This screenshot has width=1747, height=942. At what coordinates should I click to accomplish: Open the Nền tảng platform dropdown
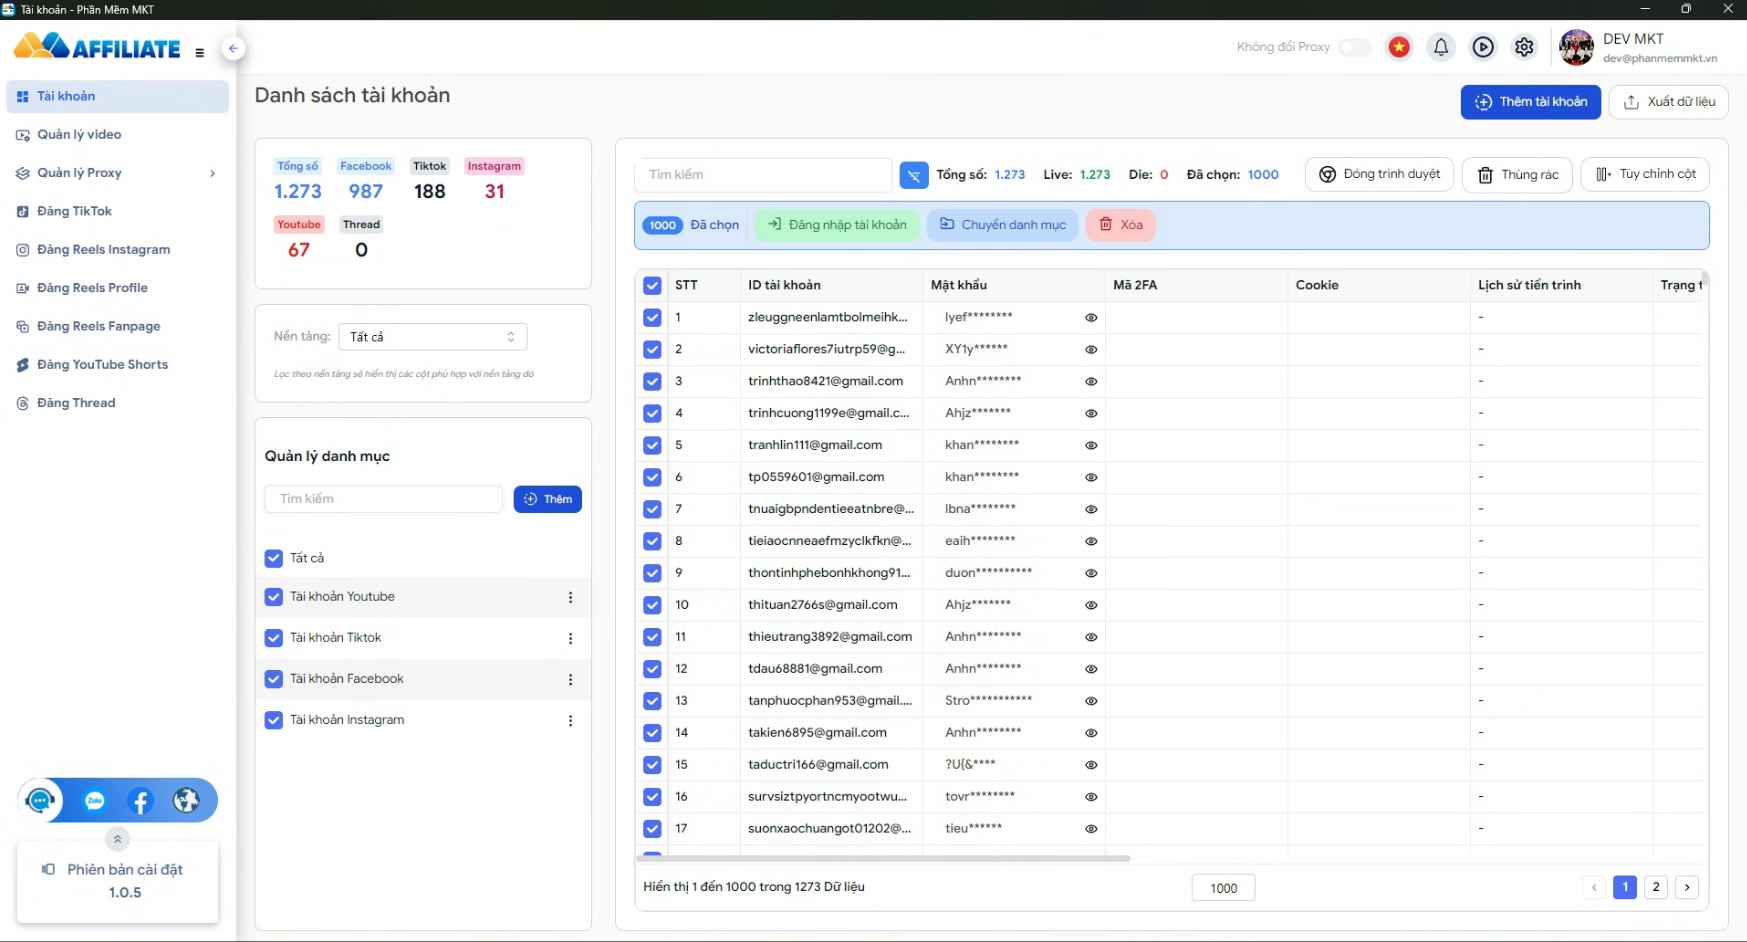tap(432, 337)
